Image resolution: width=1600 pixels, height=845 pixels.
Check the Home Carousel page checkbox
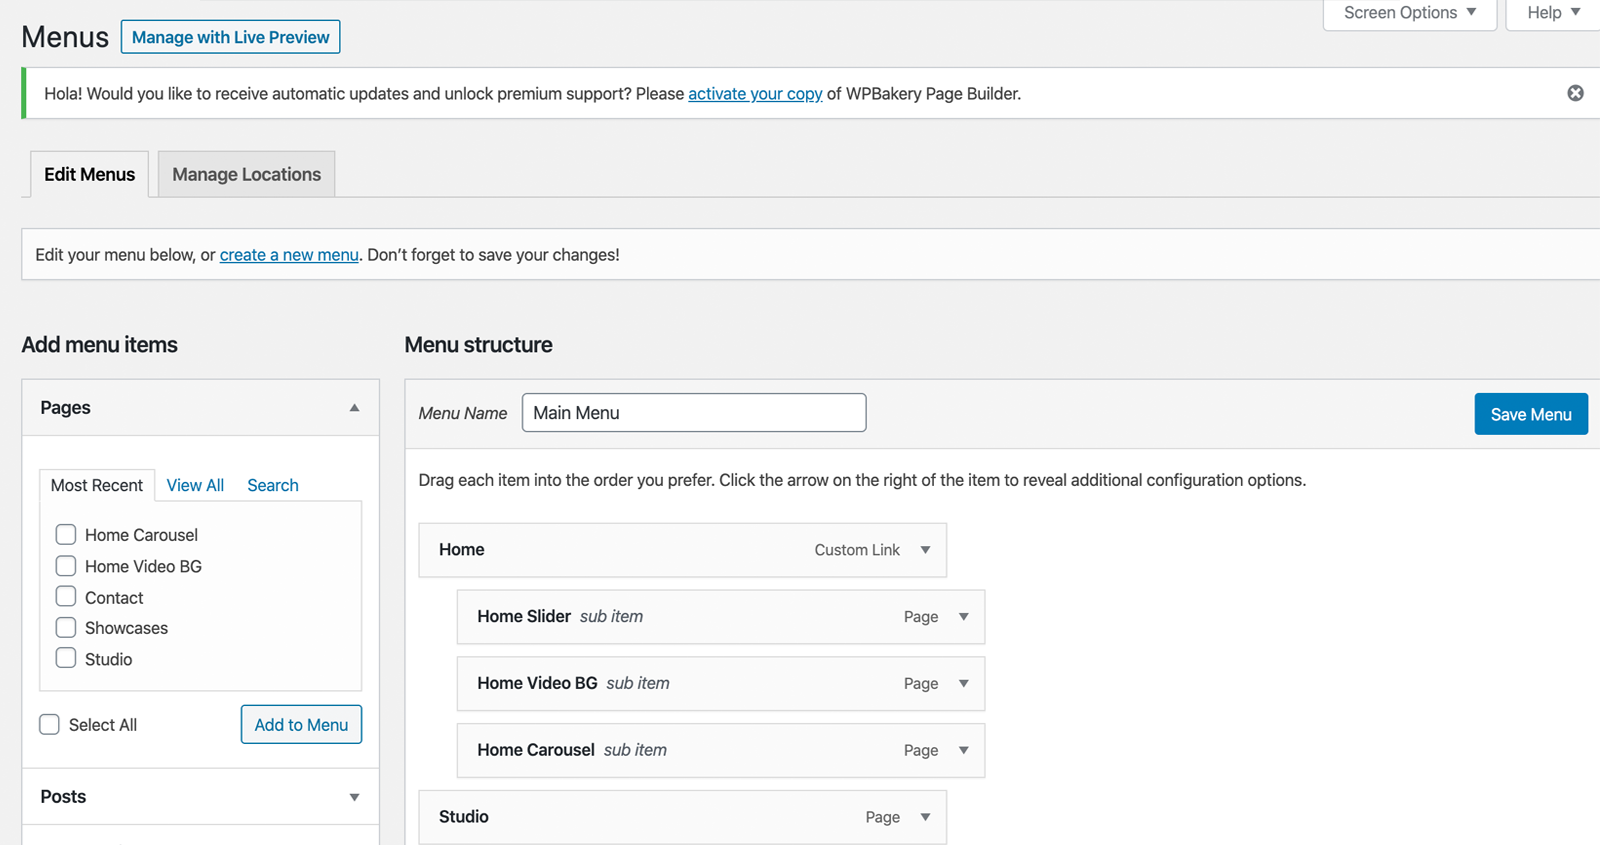(66, 535)
